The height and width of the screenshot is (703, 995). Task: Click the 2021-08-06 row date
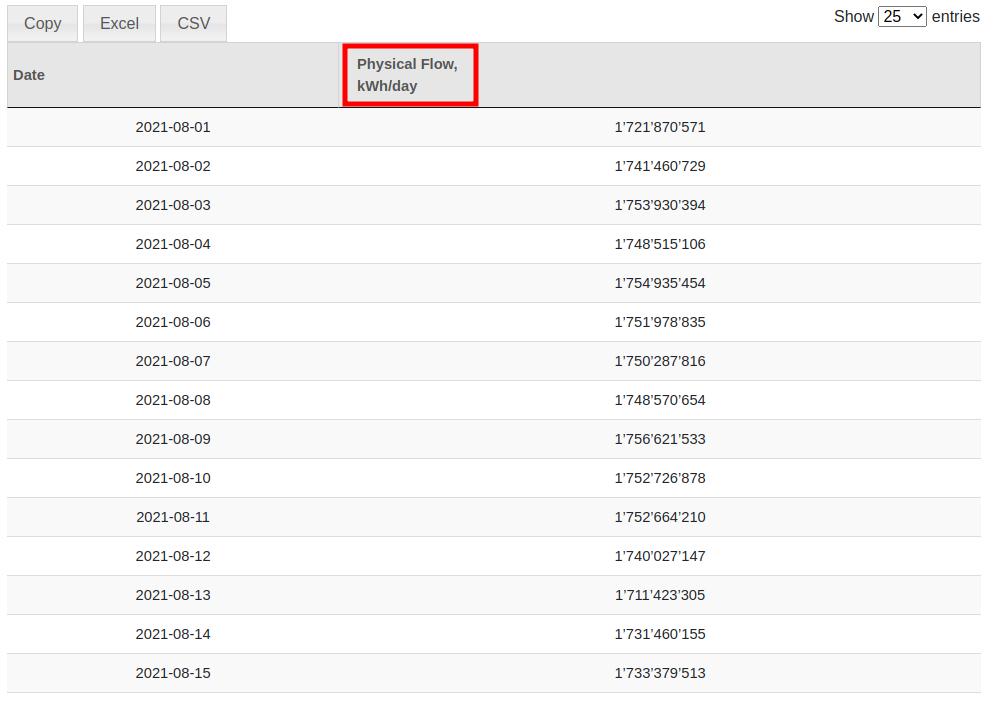(x=173, y=322)
